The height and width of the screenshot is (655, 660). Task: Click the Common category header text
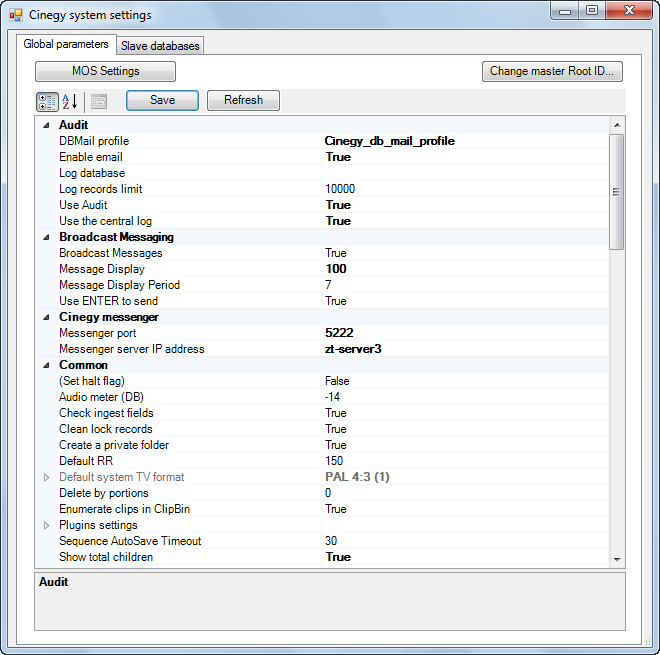click(83, 365)
